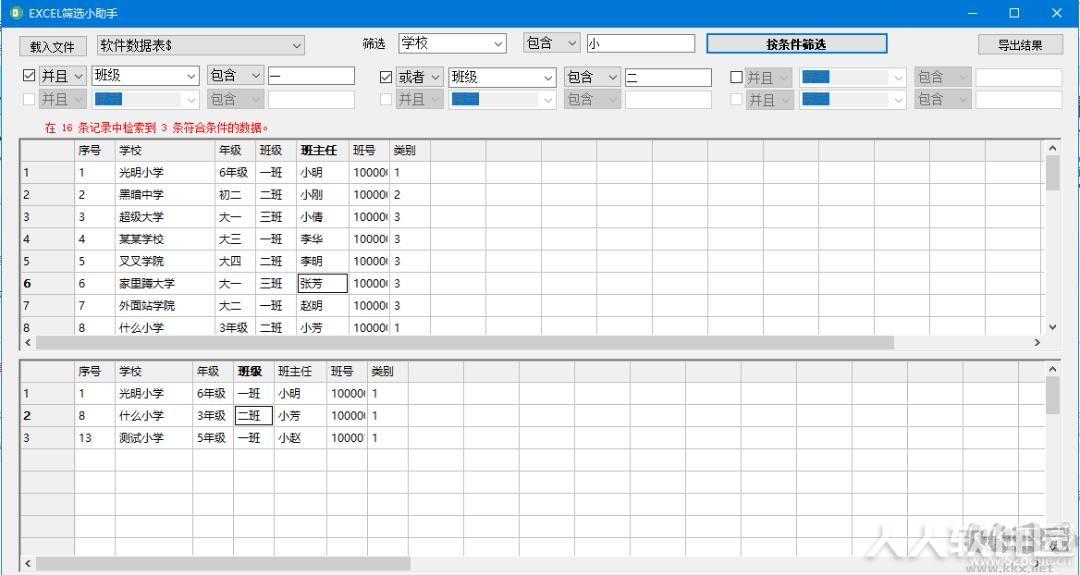The height and width of the screenshot is (575, 1080).
Task: Click the source table's scroll-right arrow
Action: coord(1037,342)
